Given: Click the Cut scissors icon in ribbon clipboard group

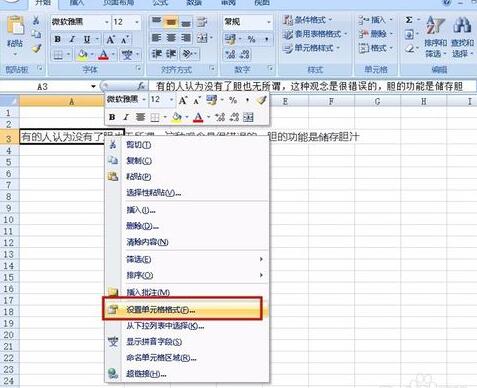Looking at the screenshot, I should 36,21.
